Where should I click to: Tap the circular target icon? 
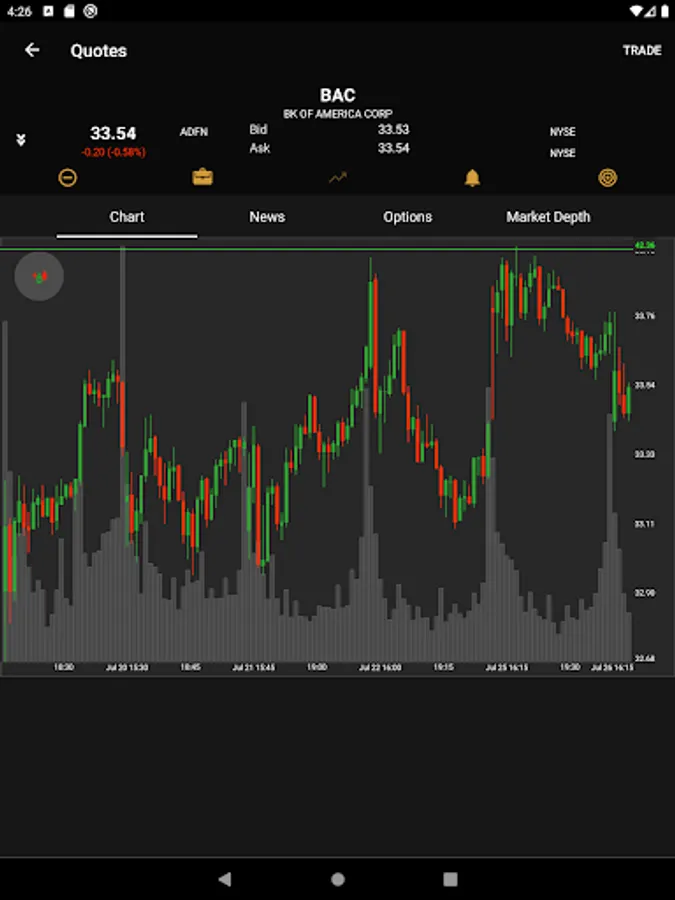607,178
